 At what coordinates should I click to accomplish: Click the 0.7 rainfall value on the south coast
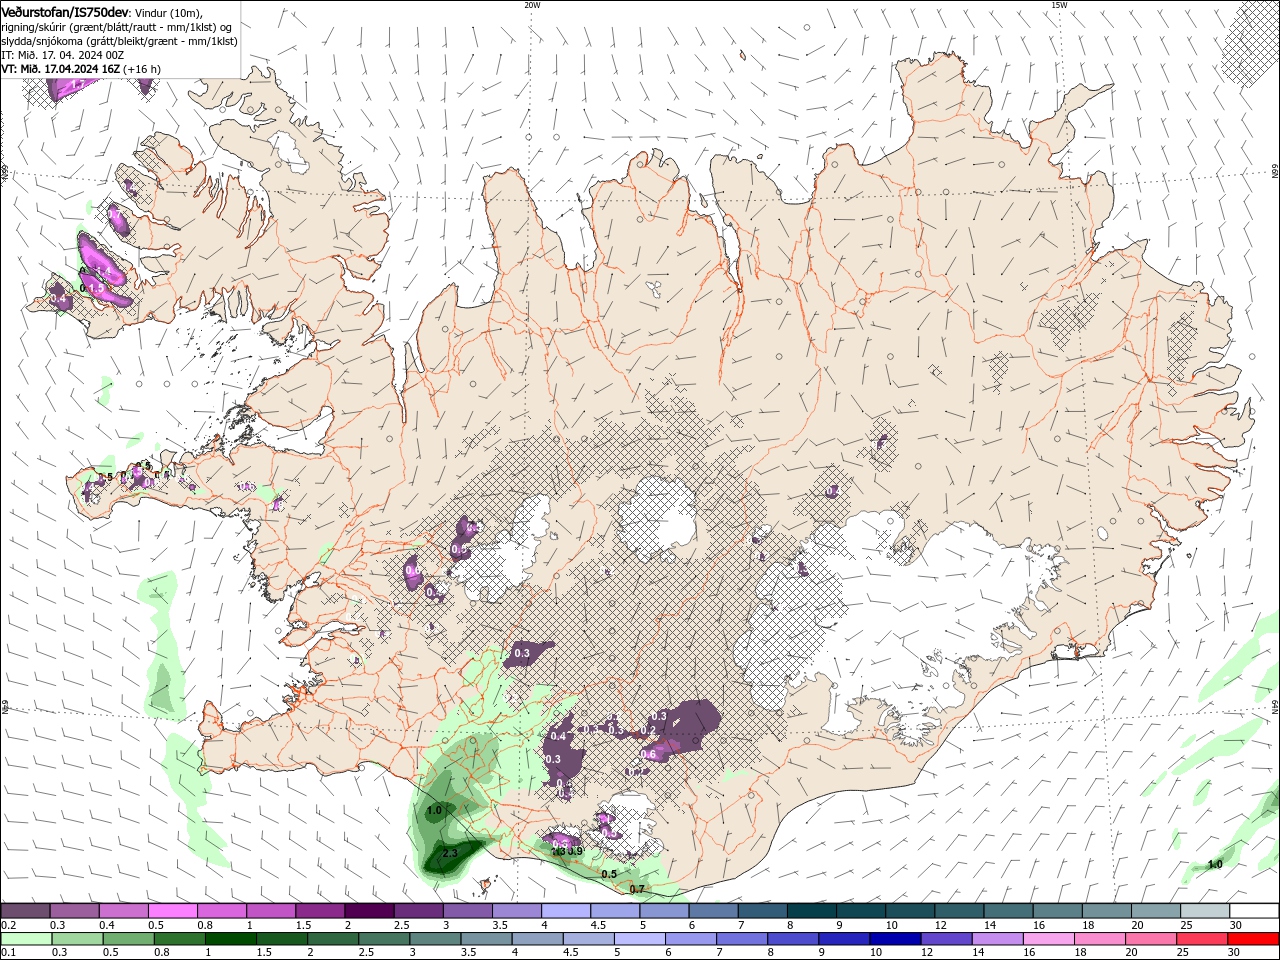pyautogui.click(x=637, y=889)
